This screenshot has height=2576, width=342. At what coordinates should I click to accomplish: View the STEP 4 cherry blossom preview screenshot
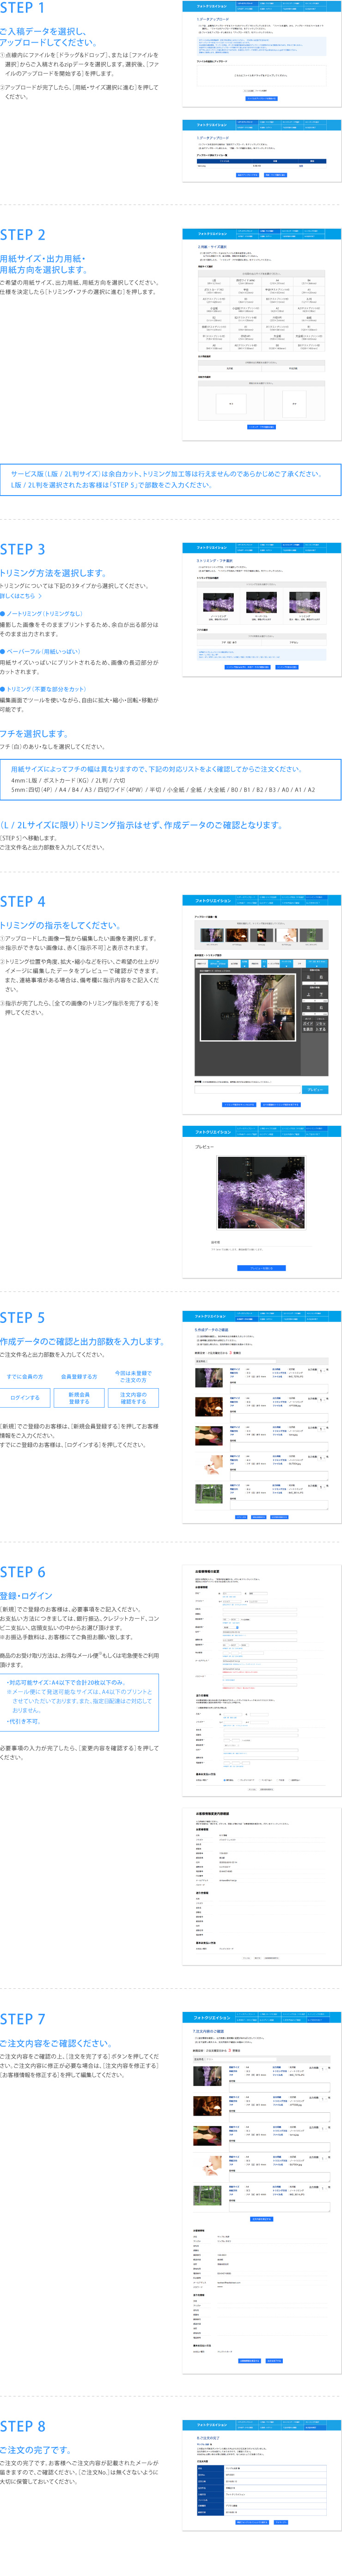click(262, 1202)
